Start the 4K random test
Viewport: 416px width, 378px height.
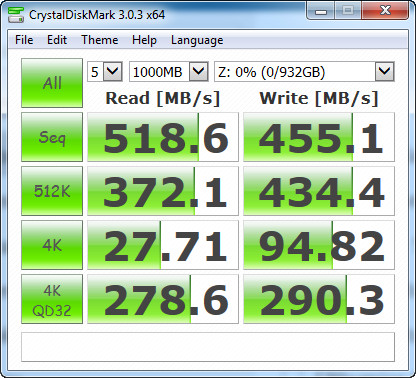[x=52, y=245]
